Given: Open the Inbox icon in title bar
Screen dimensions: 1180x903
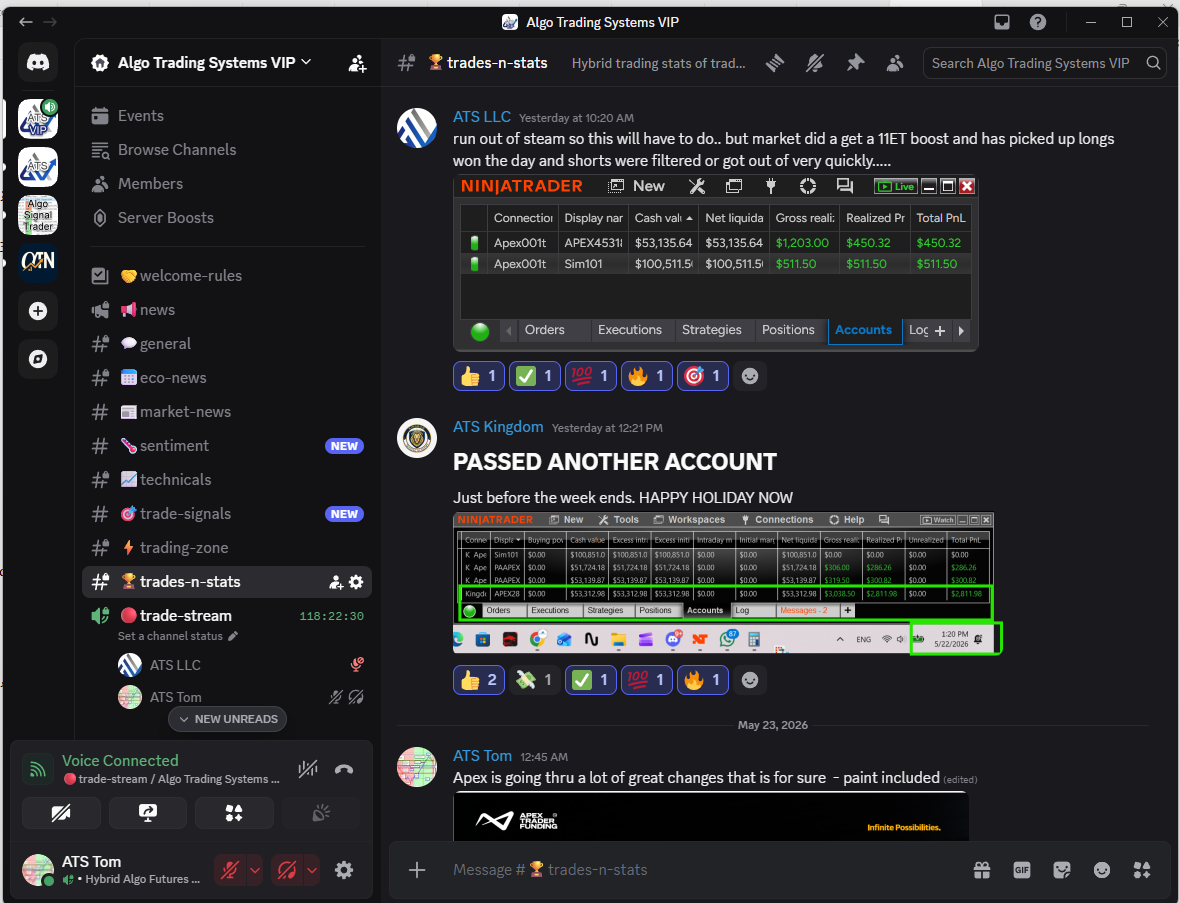Looking at the screenshot, I should tap(1002, 22).
